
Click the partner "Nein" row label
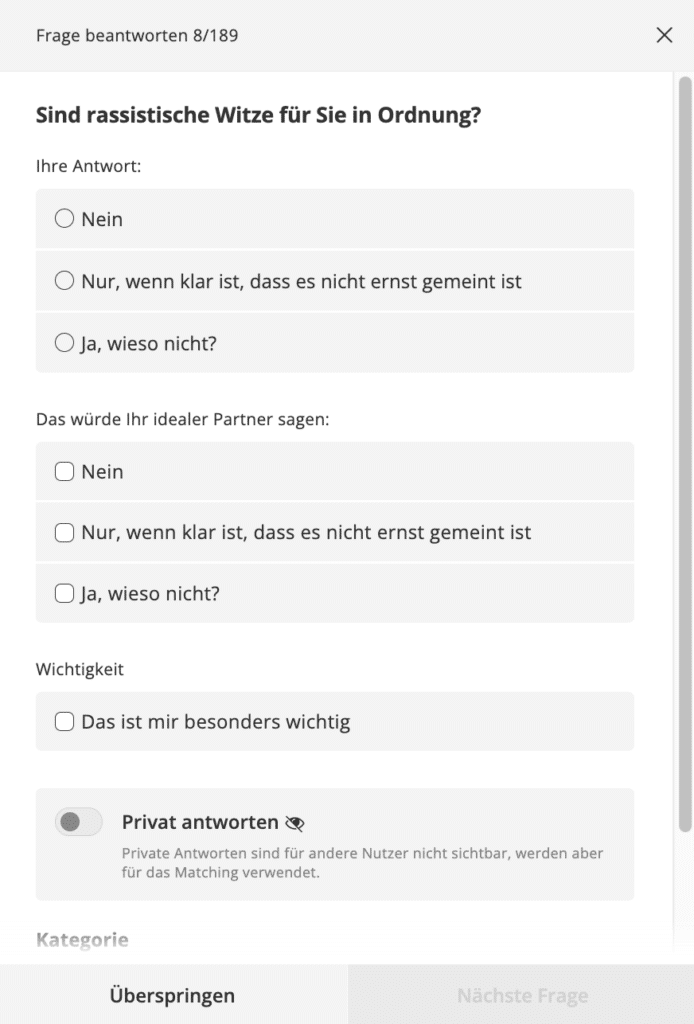coord(103,472)
